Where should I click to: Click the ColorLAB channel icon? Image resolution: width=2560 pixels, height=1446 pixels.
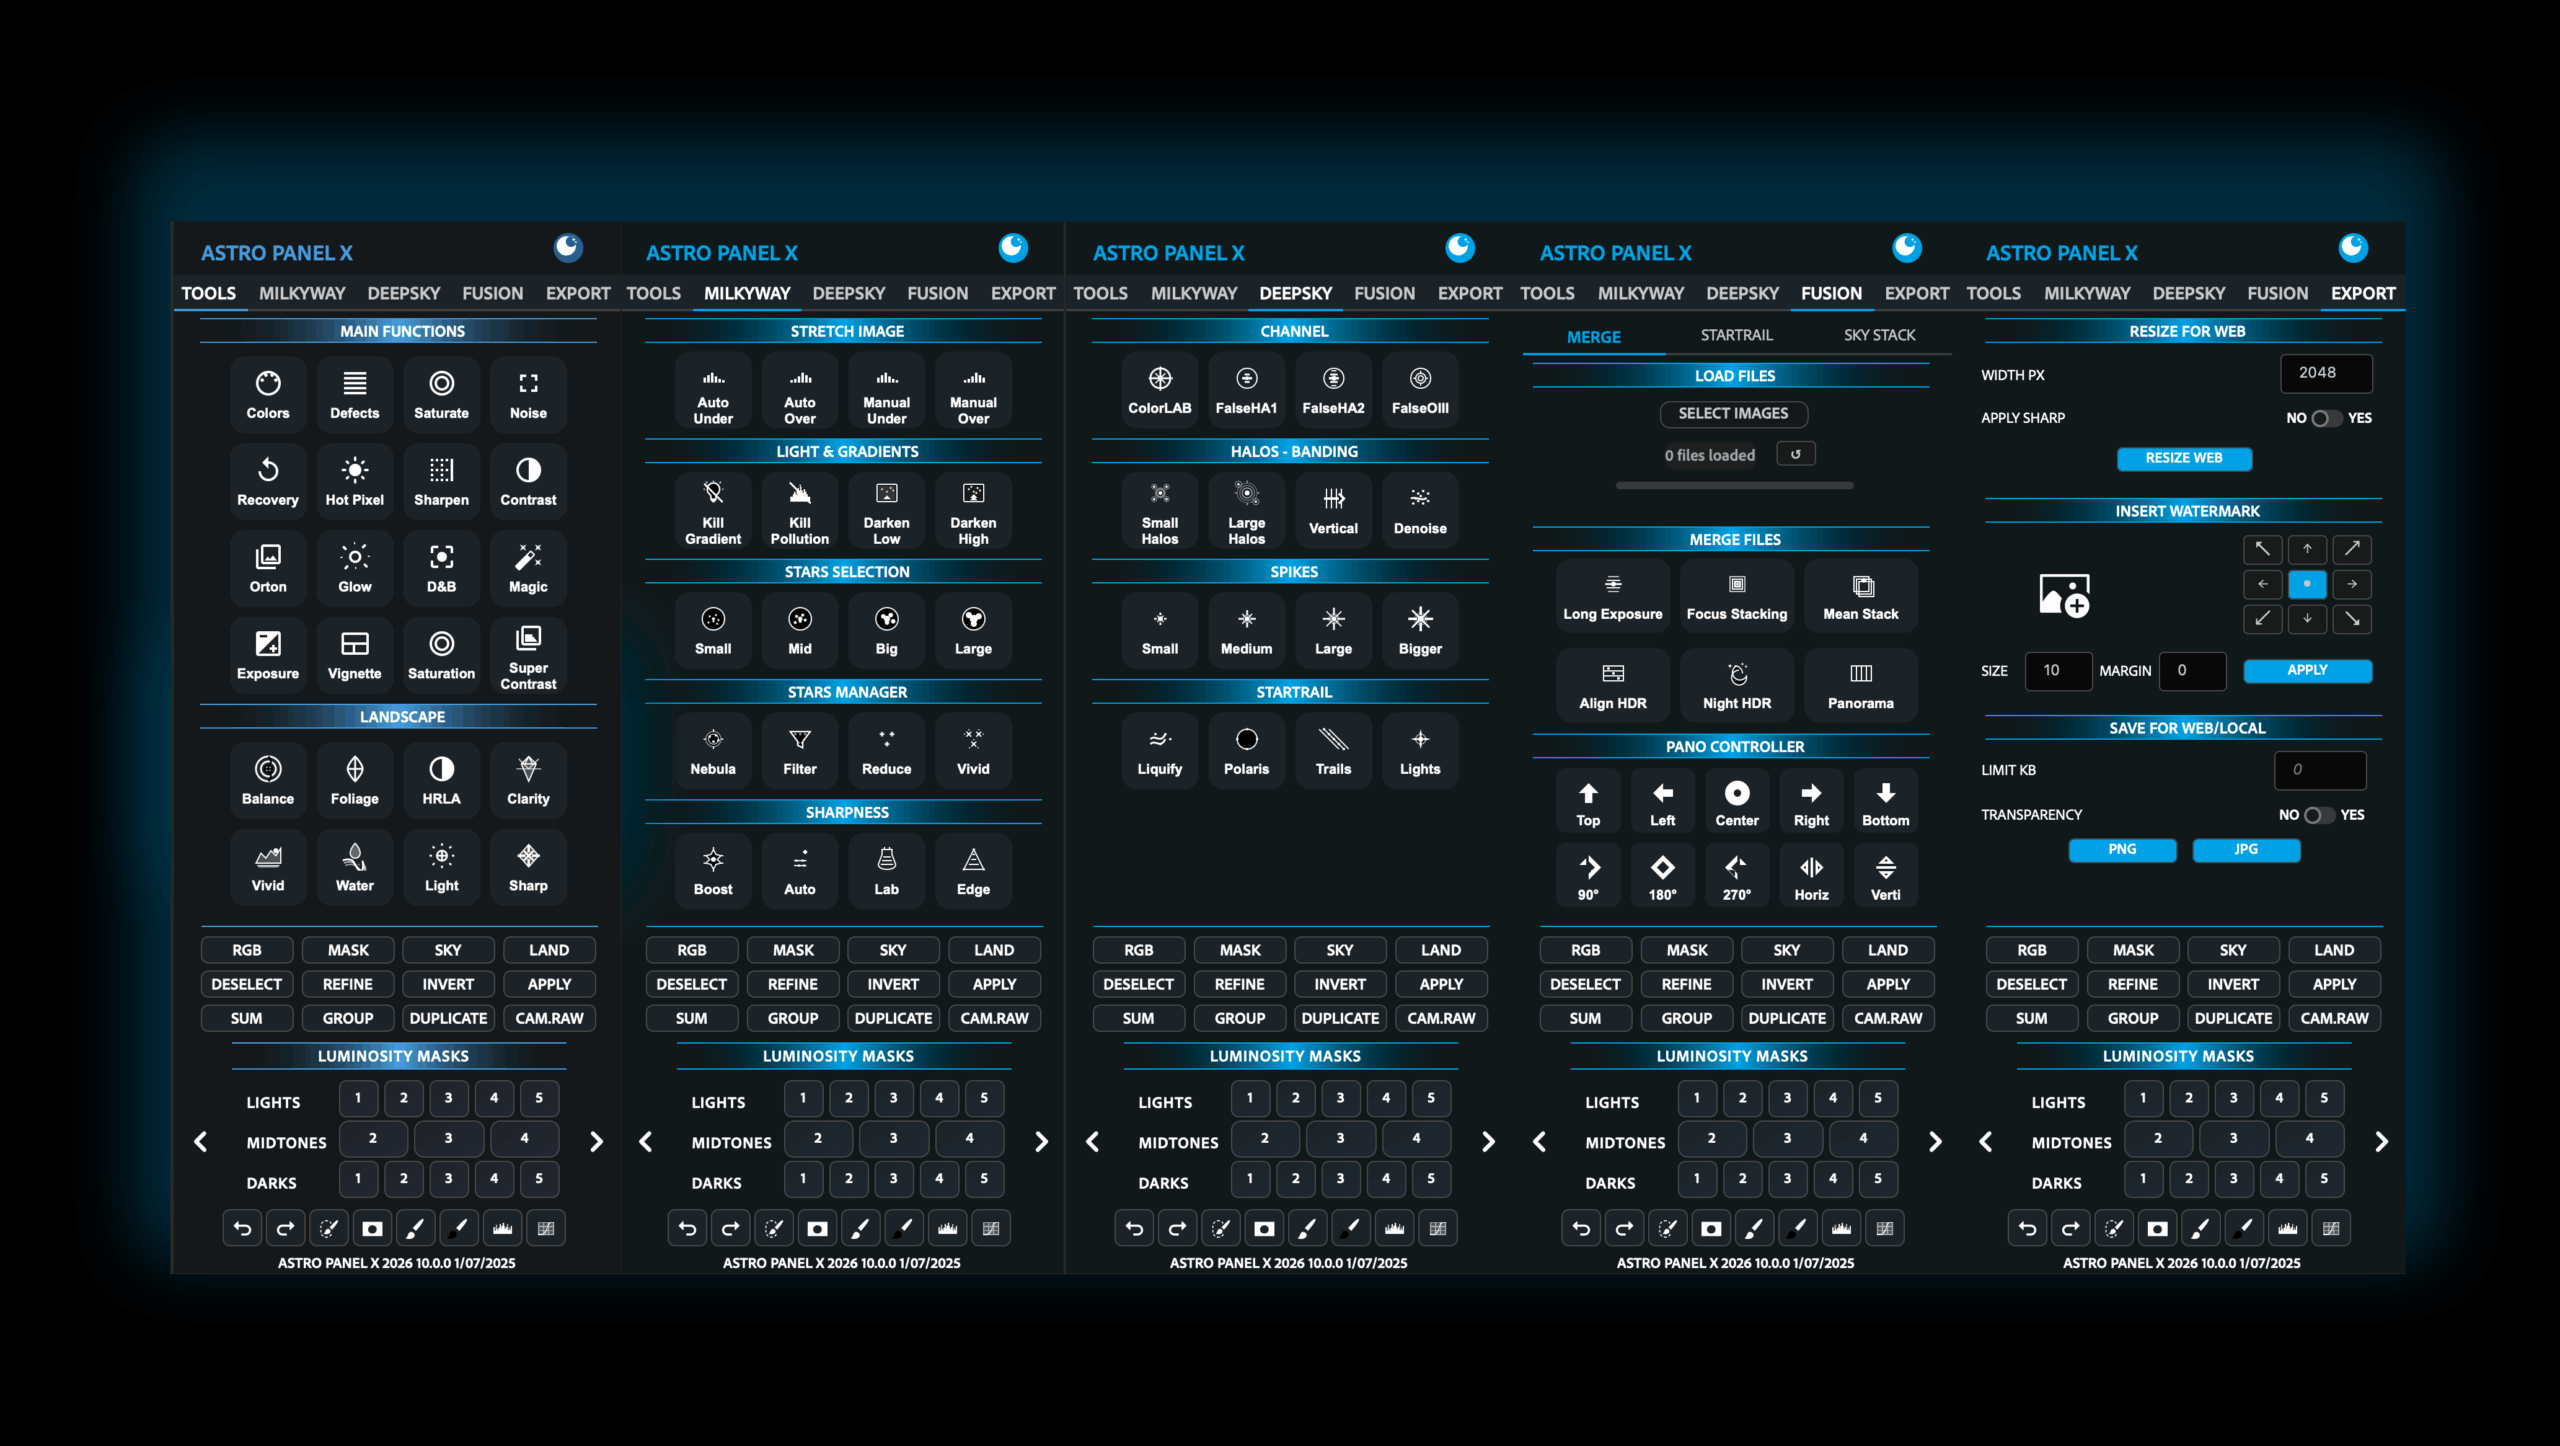[x=1159, y=390]
